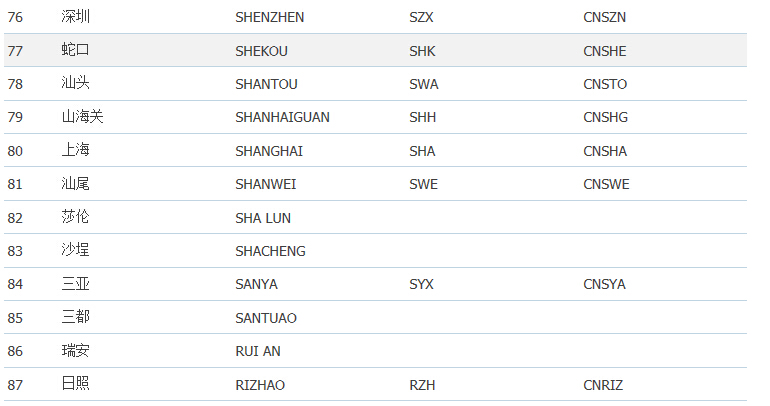This screenshot has height=406, width=770.
Task: Click code SWA in Shantou row
Action: [x=423, y=84]
